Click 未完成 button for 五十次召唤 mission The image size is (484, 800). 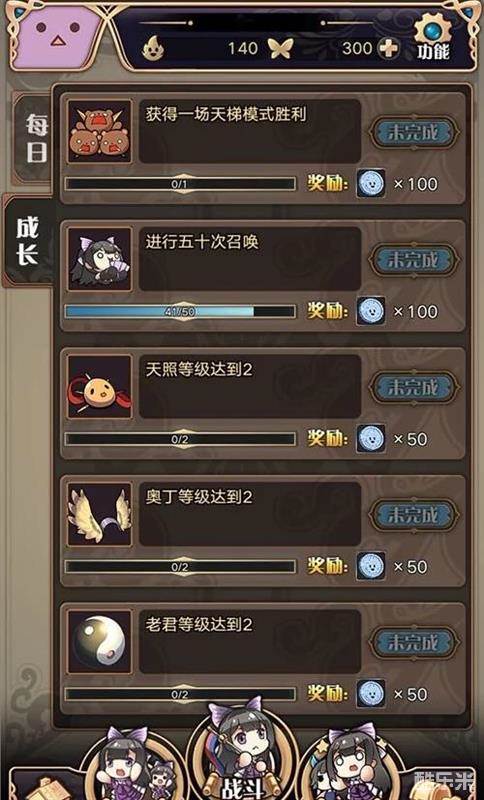(414, 260)
